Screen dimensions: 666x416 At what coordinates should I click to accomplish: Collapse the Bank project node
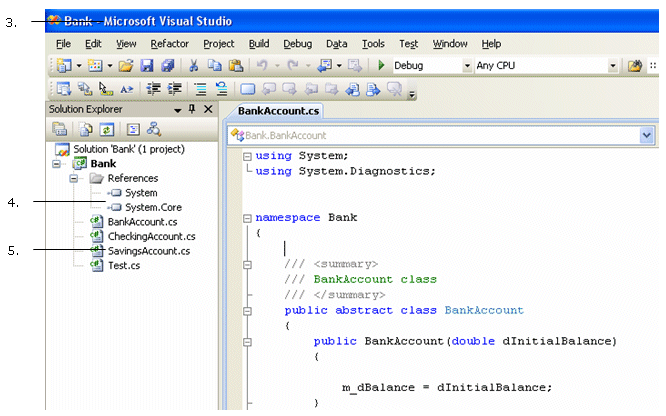point(56,164)
